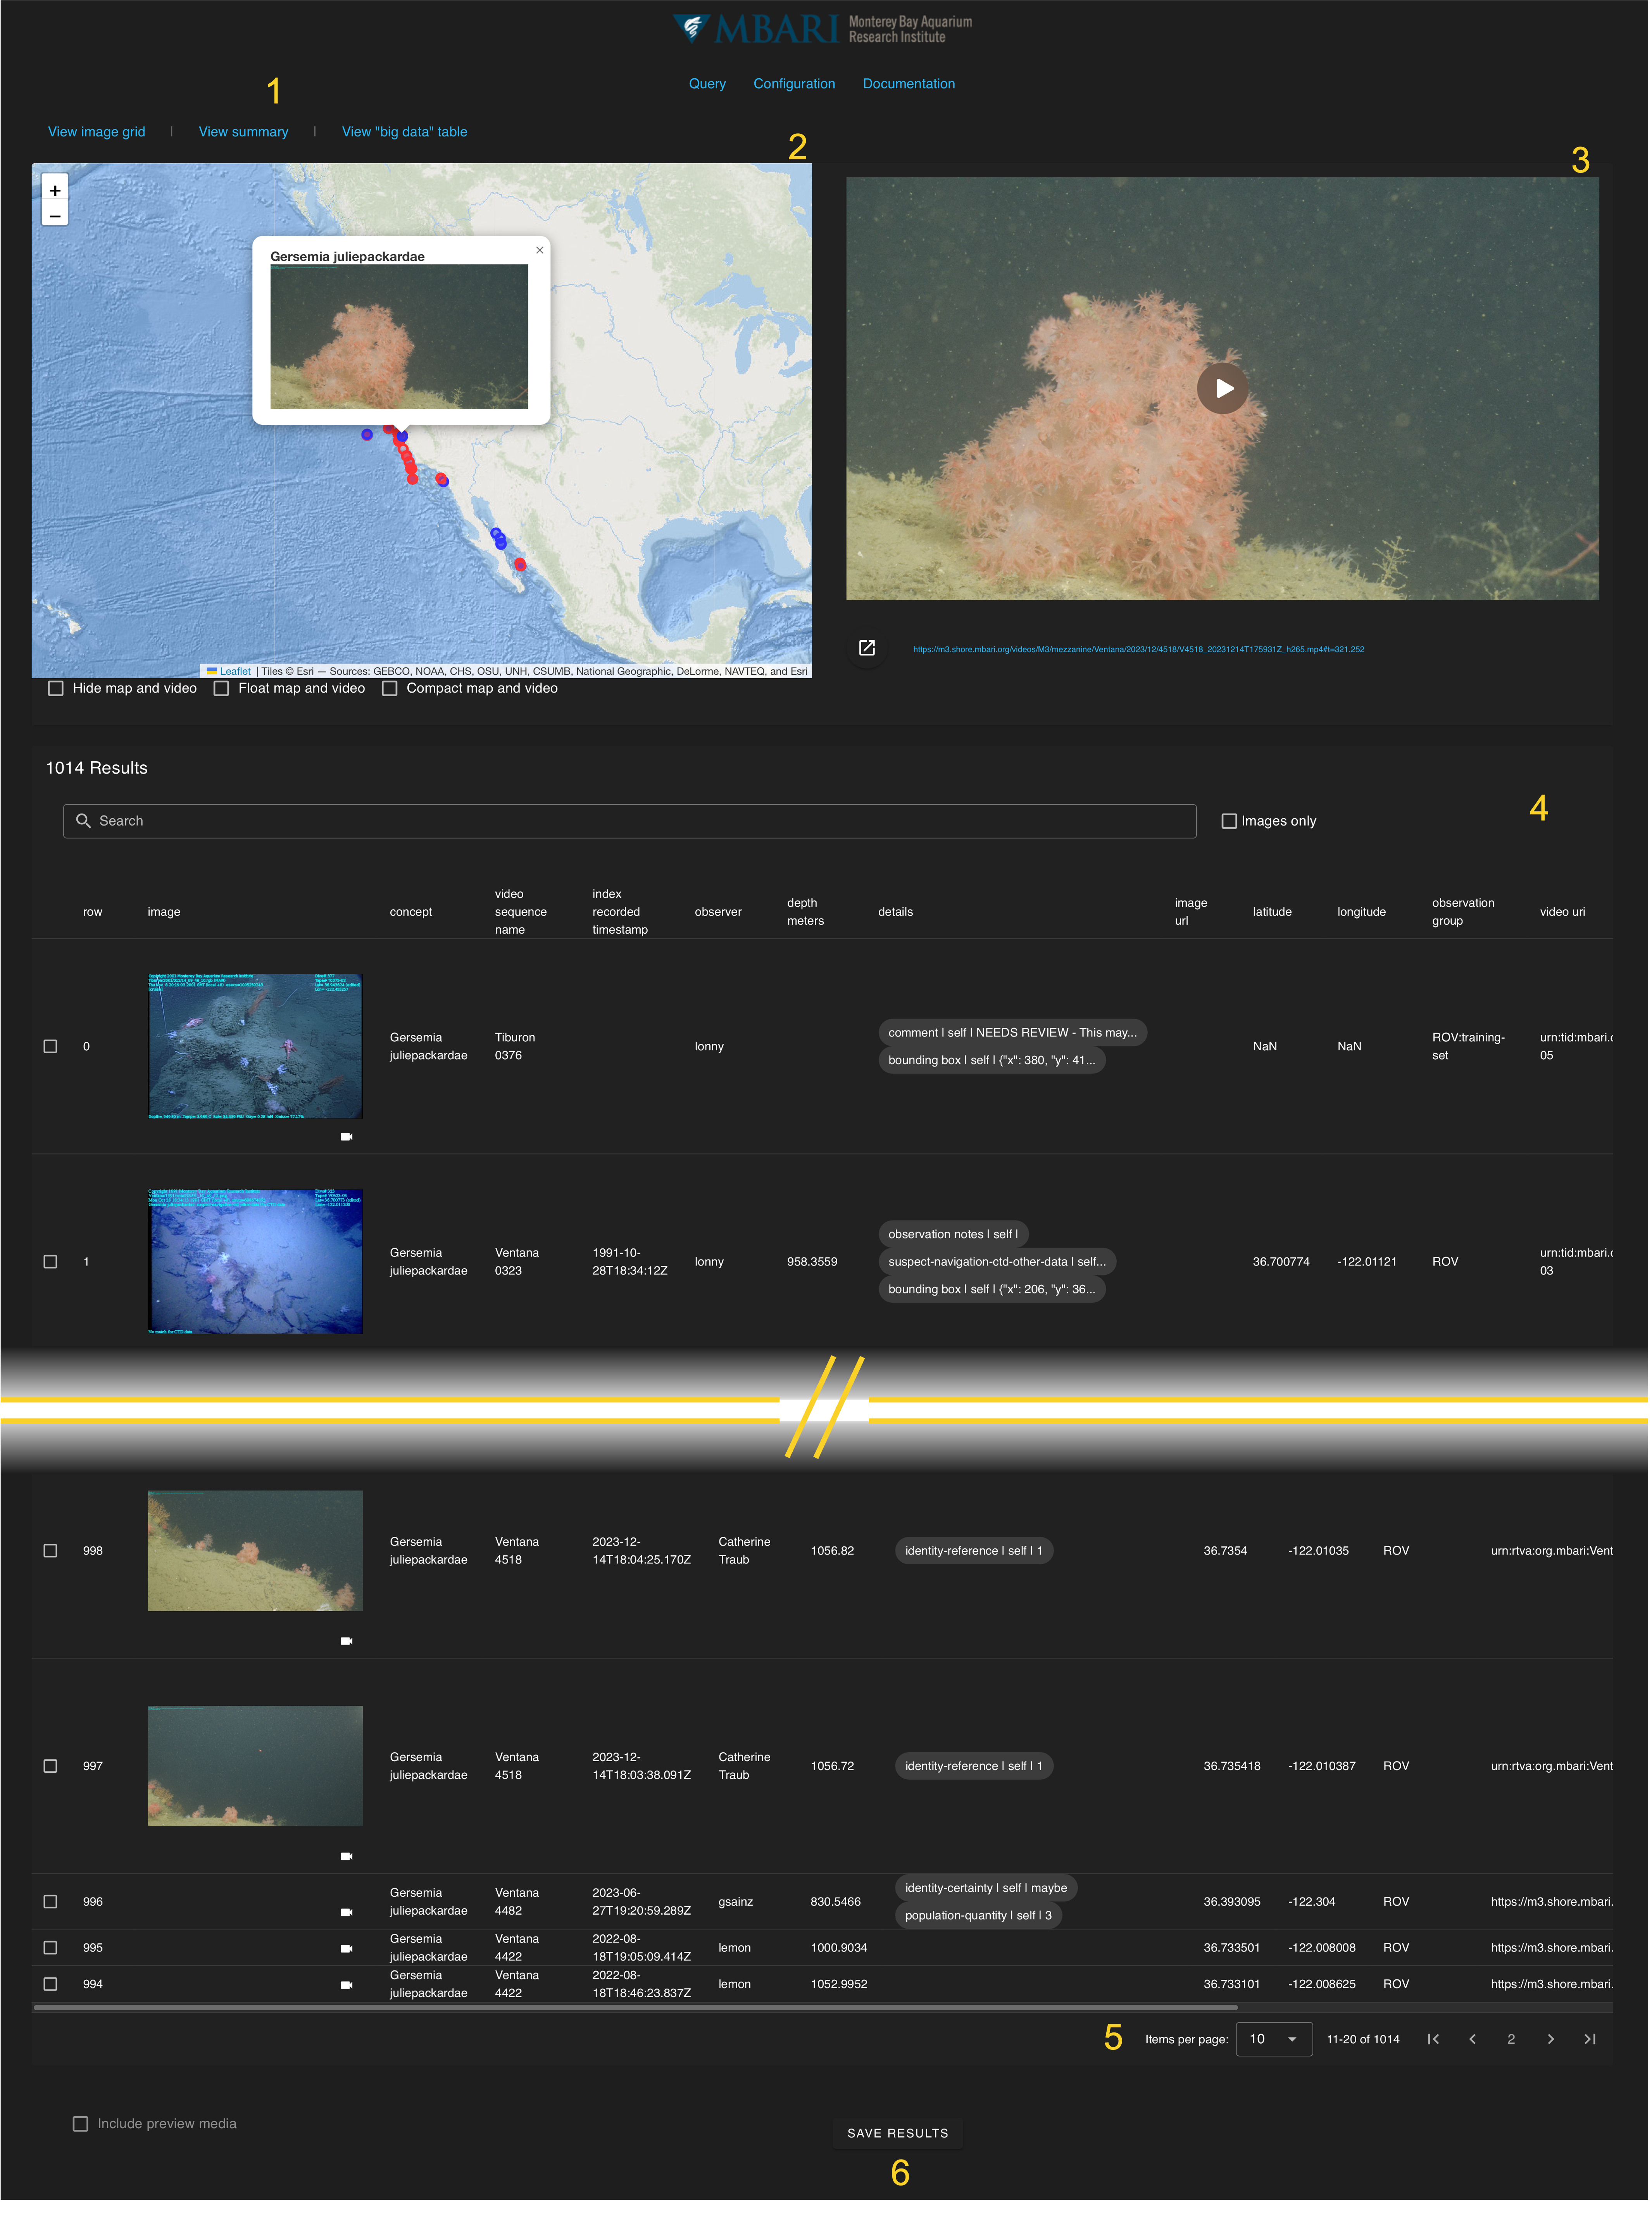Toggle Images only checkbox

pyautogui.click(x=1229, y=821)
